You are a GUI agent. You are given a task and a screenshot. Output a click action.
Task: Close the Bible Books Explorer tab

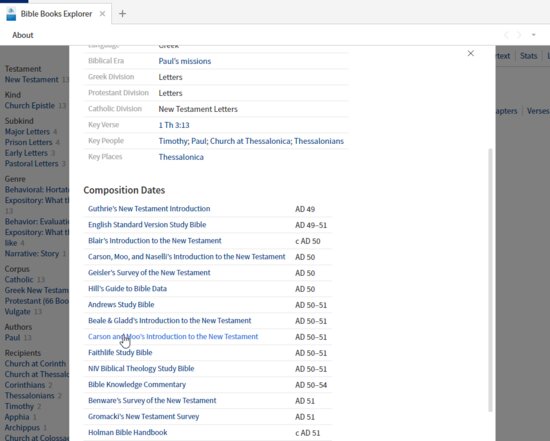tap(102, 14)
